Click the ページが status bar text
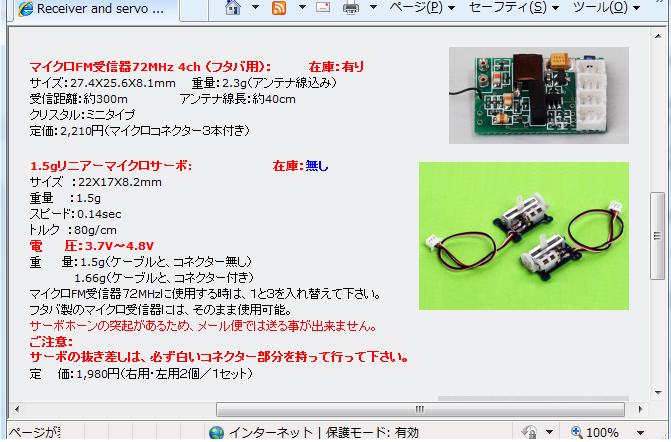The height and width of the screenshot is (442, 671). tap(34, 433)
